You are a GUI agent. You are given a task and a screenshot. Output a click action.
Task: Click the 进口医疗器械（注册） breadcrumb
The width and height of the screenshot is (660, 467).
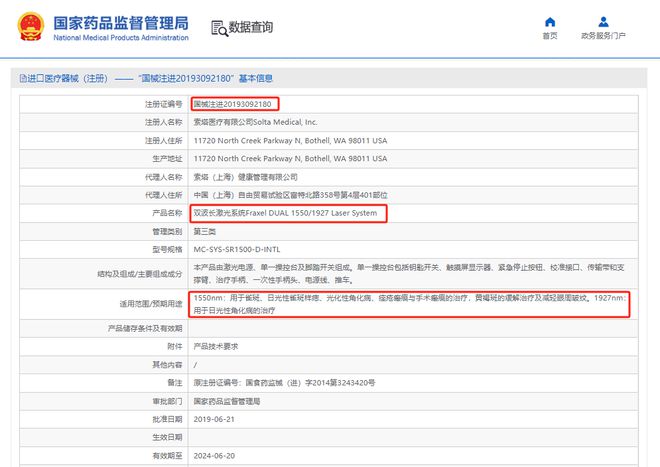[x=67, y=78]
